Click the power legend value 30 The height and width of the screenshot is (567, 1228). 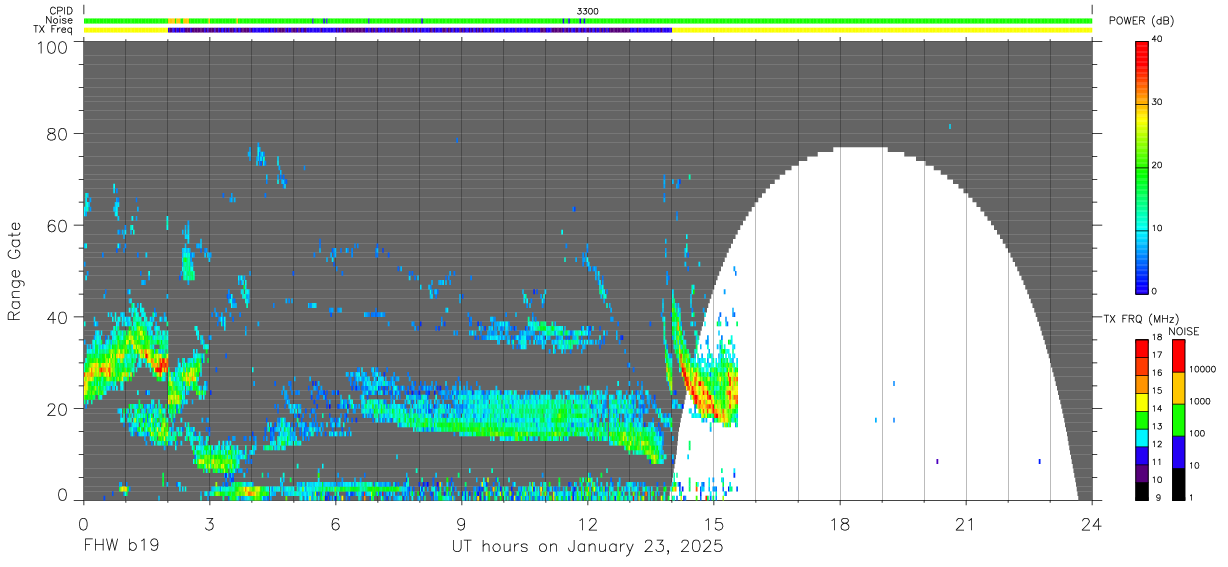[x=1158, y=102]
